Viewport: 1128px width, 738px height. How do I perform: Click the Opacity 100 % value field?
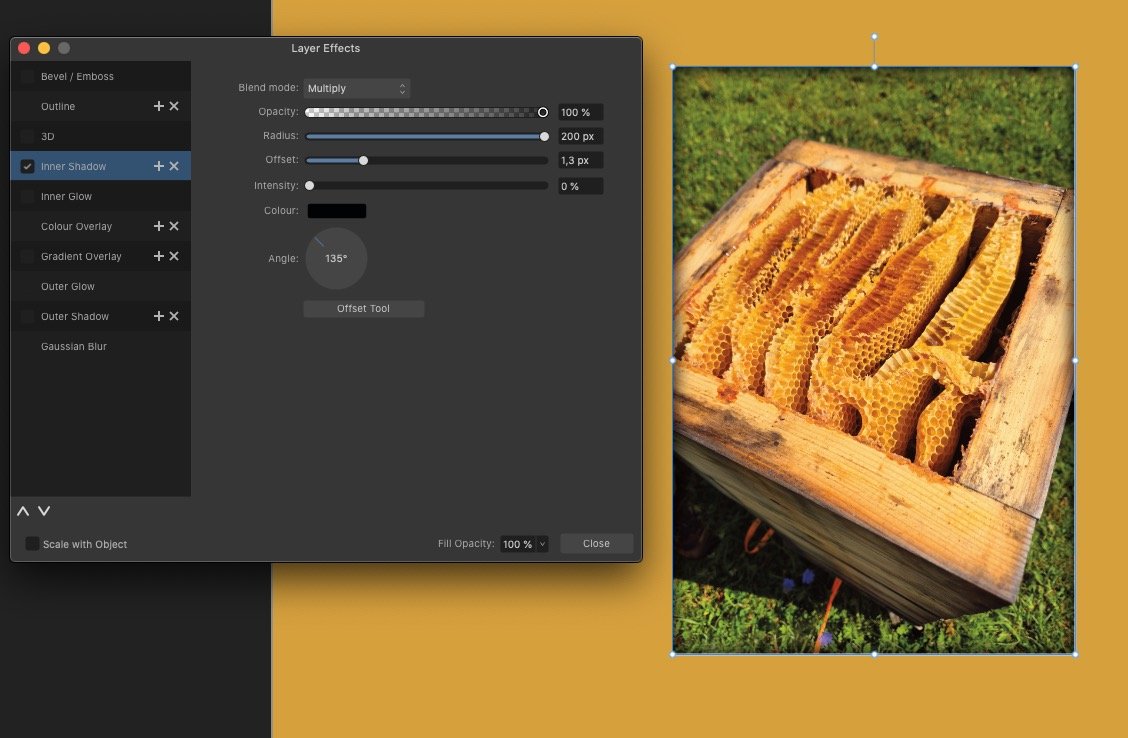tap(581, 112)
